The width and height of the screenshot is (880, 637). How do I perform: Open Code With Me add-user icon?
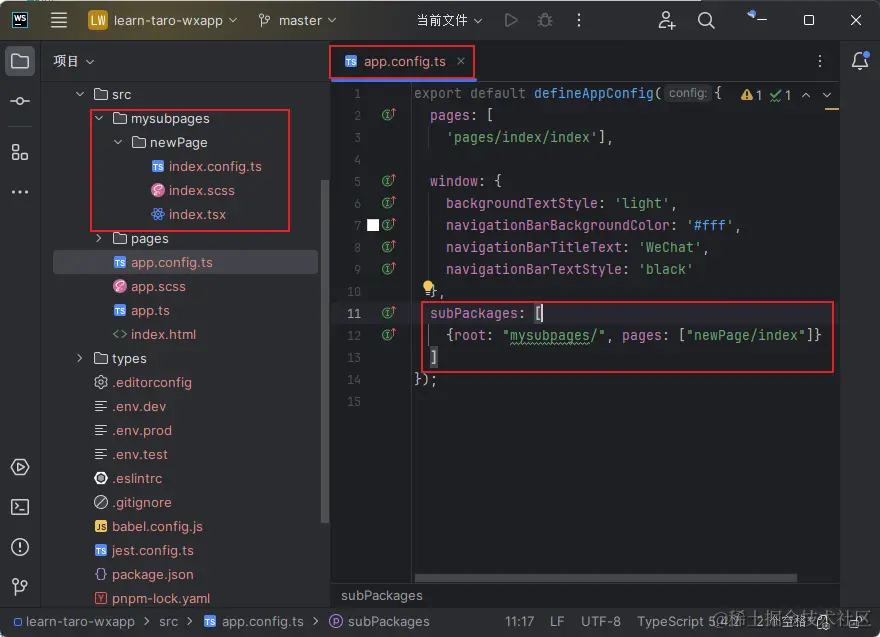(x=666, y=20)
